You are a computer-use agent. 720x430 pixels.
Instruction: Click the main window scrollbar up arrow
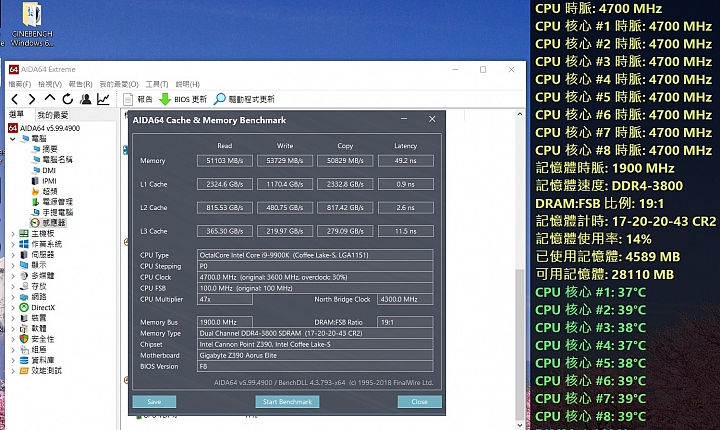520,114
